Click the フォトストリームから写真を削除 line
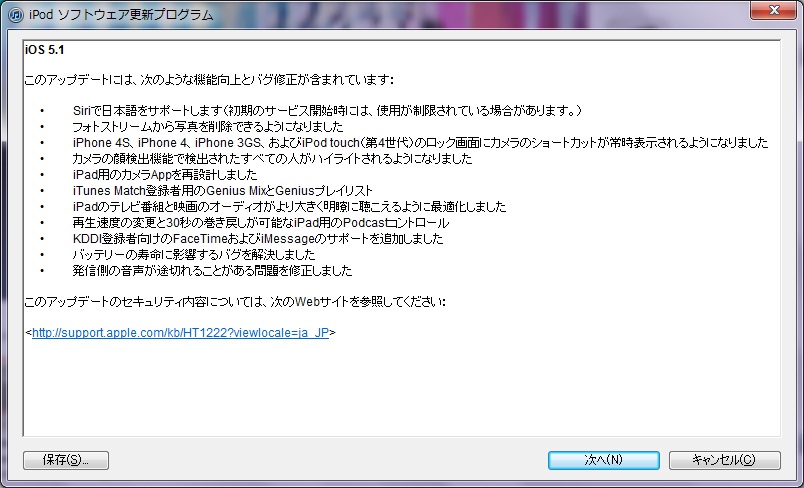Image resolution: width=804 pixels, height=488 pixels. 208,126
